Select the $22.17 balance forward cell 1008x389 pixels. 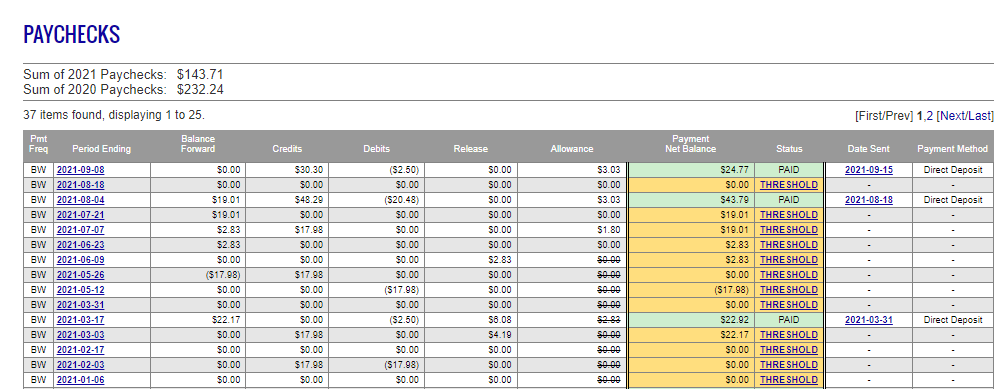198,320
